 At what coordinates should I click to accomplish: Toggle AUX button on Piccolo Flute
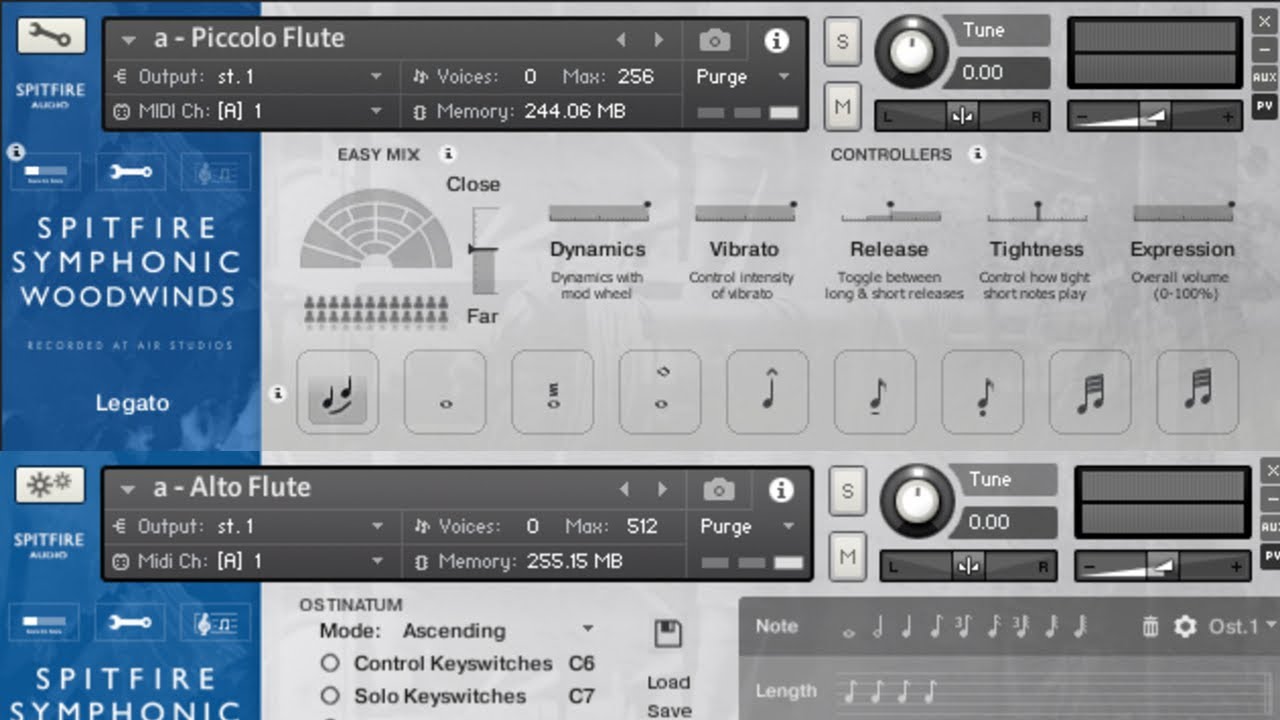1265,77
